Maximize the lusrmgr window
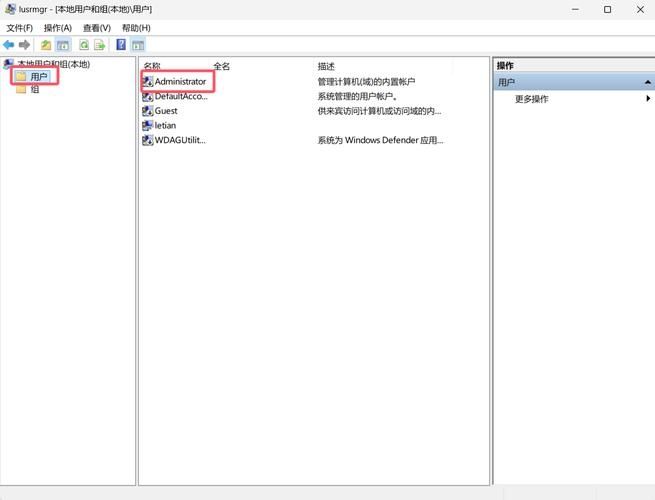This screenshot has height=500, width=655. click(x=607, y=9)
